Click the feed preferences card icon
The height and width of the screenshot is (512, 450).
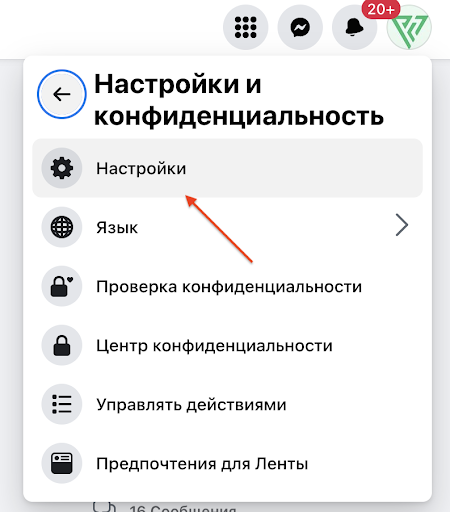point(62,463)
